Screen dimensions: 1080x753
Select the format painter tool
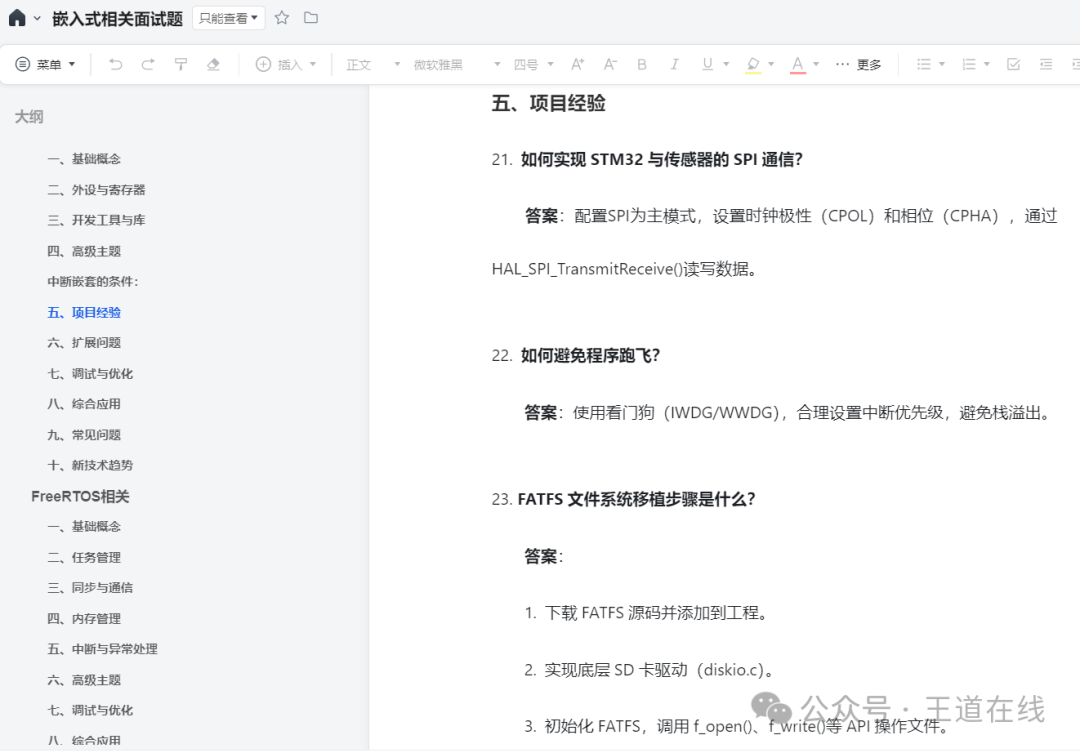click(181, 64)
